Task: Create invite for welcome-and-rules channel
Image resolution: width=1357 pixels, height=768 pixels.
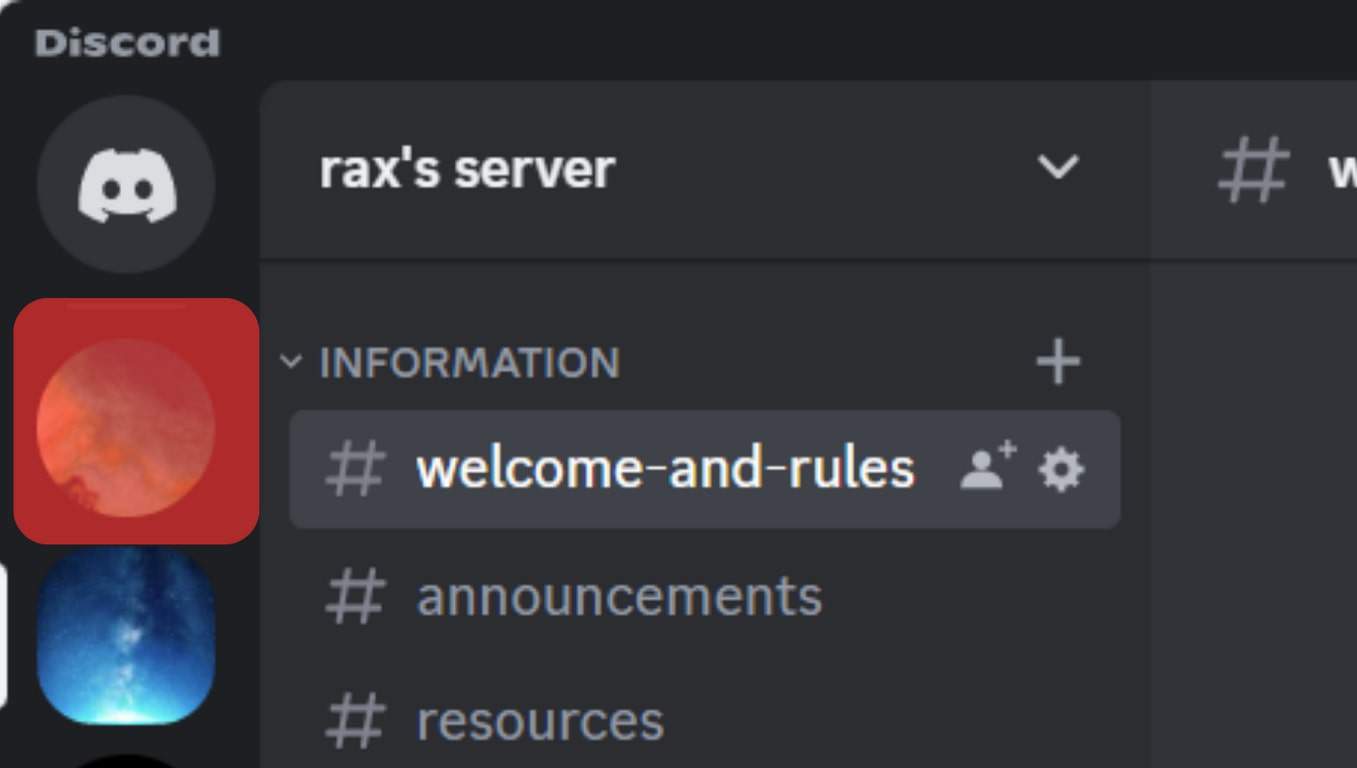Action: coord(988,467)
